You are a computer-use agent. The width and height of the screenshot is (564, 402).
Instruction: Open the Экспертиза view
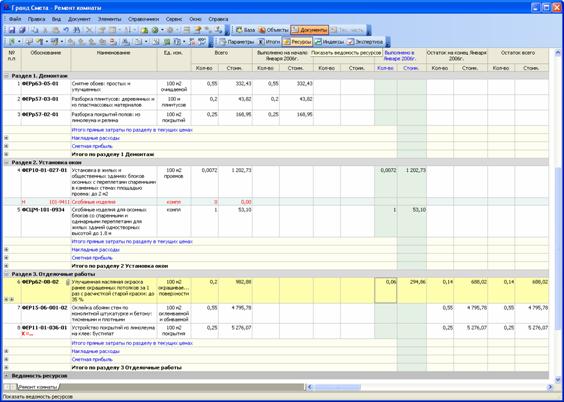tap(365, 42)
